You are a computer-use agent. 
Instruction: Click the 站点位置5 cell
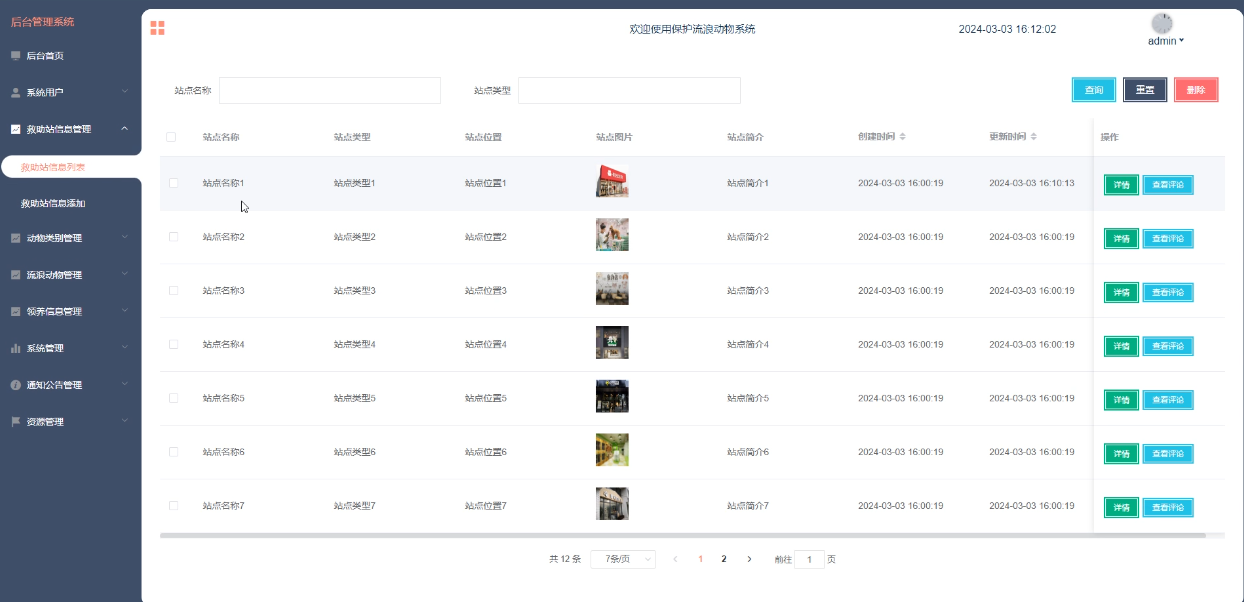point(486,398)
